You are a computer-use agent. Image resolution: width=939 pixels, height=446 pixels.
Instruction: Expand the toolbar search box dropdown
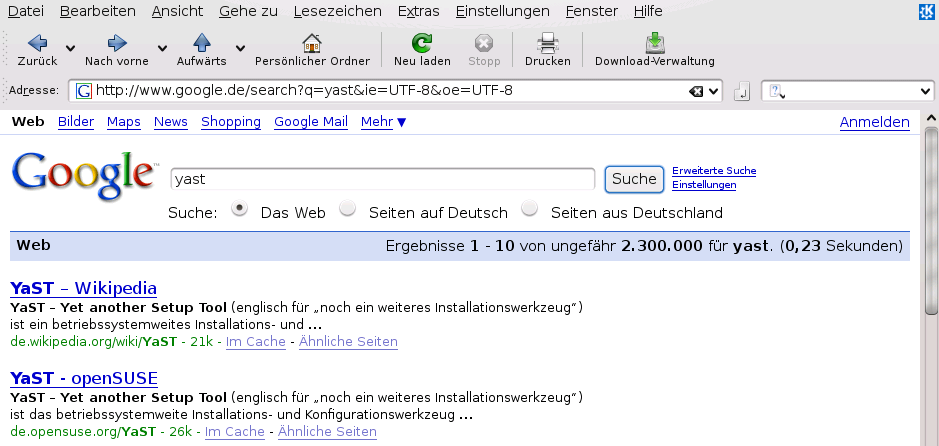point(925,92)
